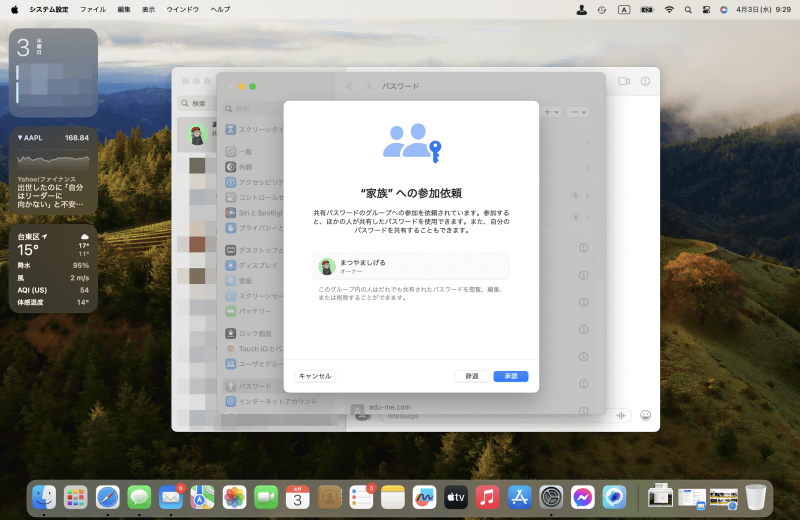Go back in System Settings toolbar
This screenshot has height=520, width=800.
click(x=349, y=86)
